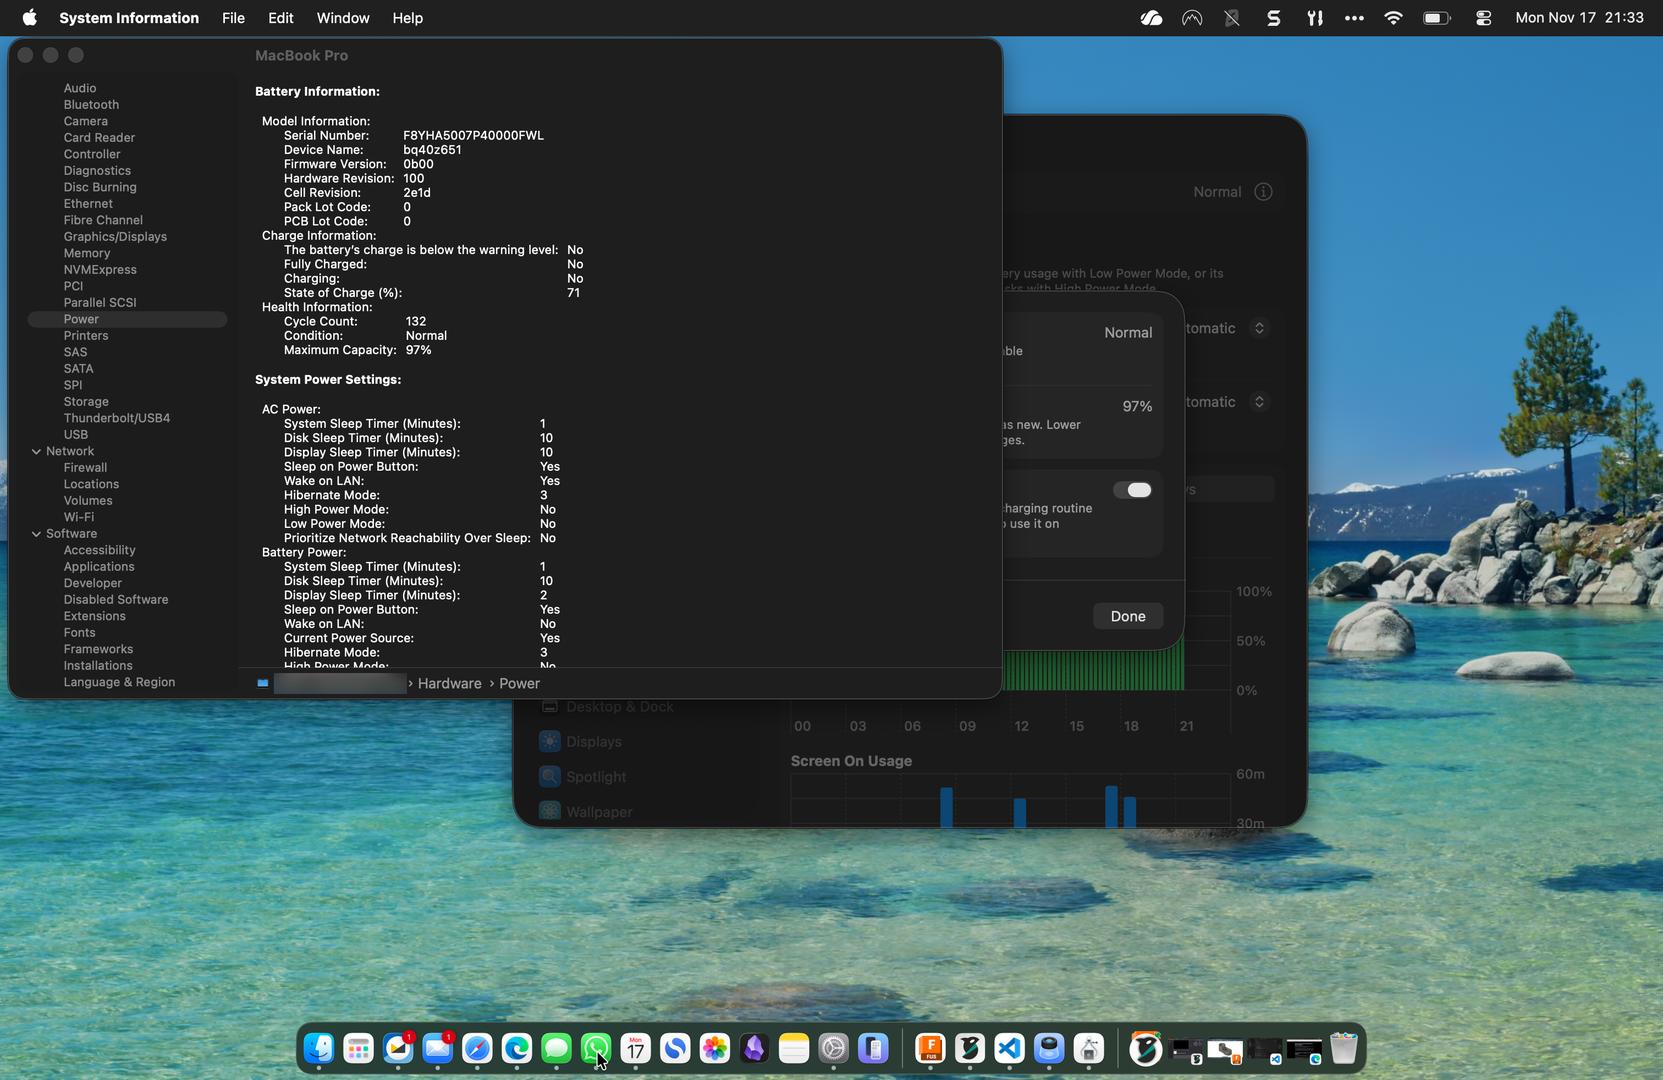Click the battery status menu bar icon
Screen dimensions: 1663x1080
pyautogui.click(x=1436, y=18)
